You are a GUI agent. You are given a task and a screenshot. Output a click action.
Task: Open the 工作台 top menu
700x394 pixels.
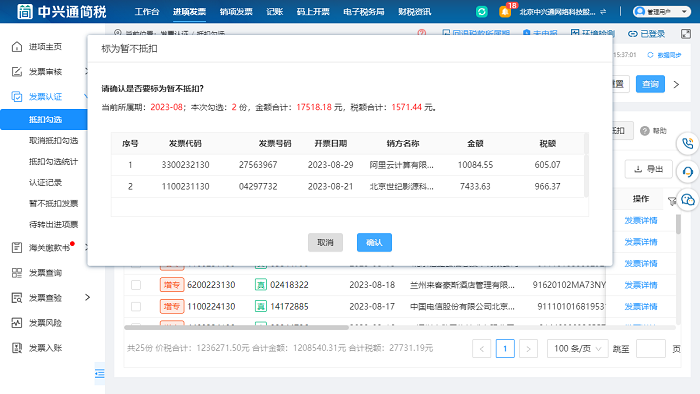coord(147,12)
